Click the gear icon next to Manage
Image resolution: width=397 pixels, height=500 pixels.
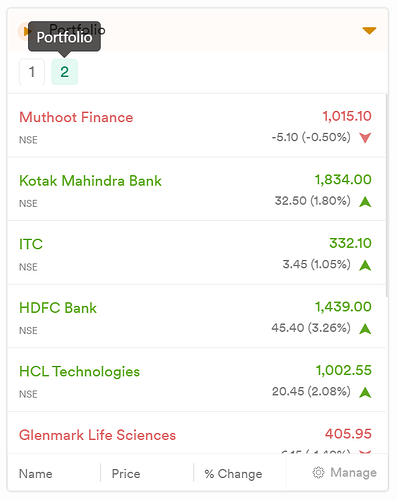coord(318,473)
